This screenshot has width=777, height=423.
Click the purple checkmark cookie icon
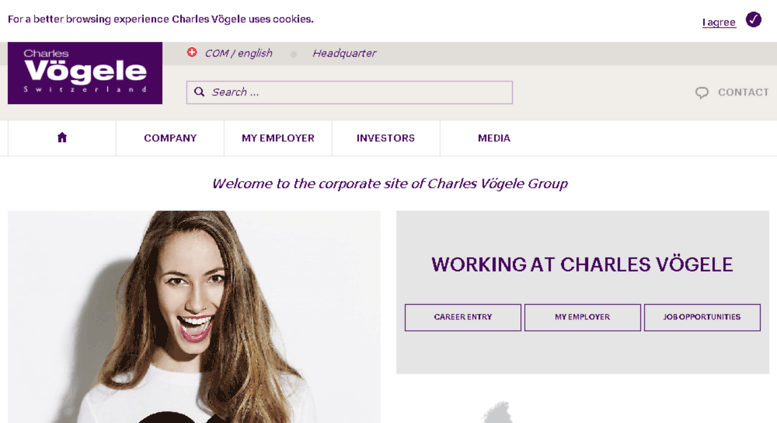pos(753,20)
